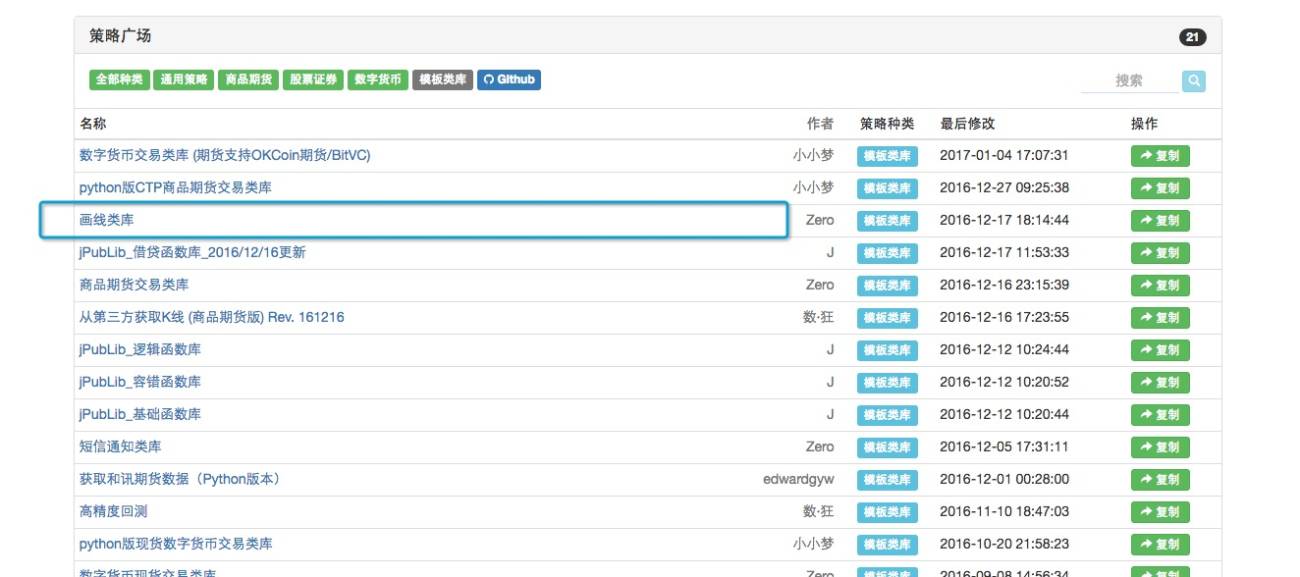Click 模板类库 tag in 商品期货交易类库 row
The image size is (1300, 577).
[x=887, y=286]
